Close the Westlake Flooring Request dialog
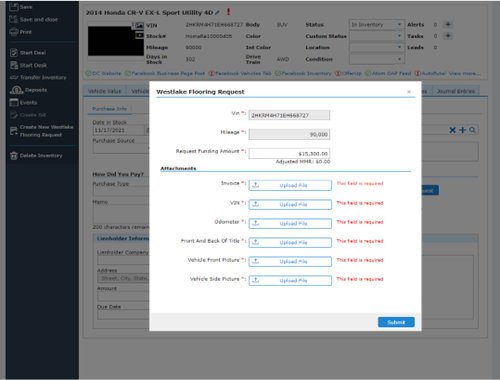Image resolution: width=500 pixels, height=380 pixels. [x=409, y=92]
